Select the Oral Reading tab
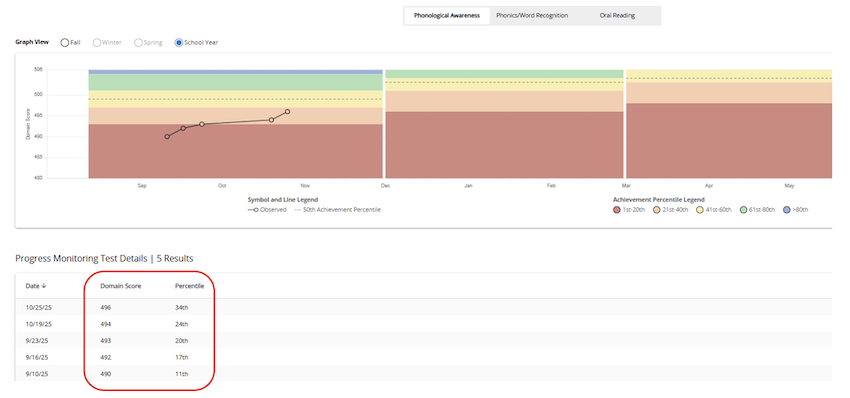The image size is (850, 398). coord(617,16)
